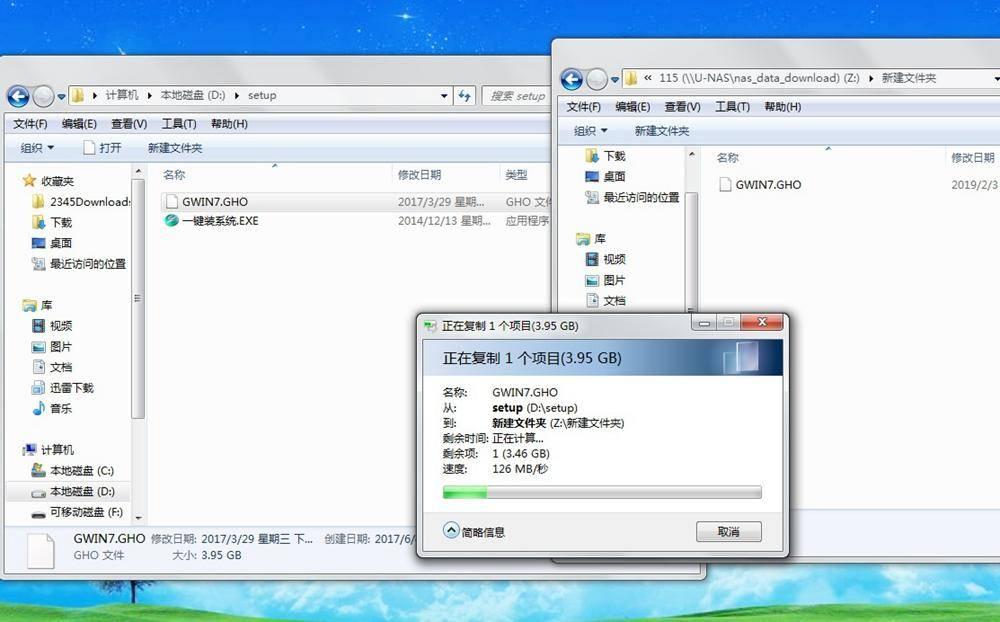Cancel the file copy with 取消

tap(728, 532)
